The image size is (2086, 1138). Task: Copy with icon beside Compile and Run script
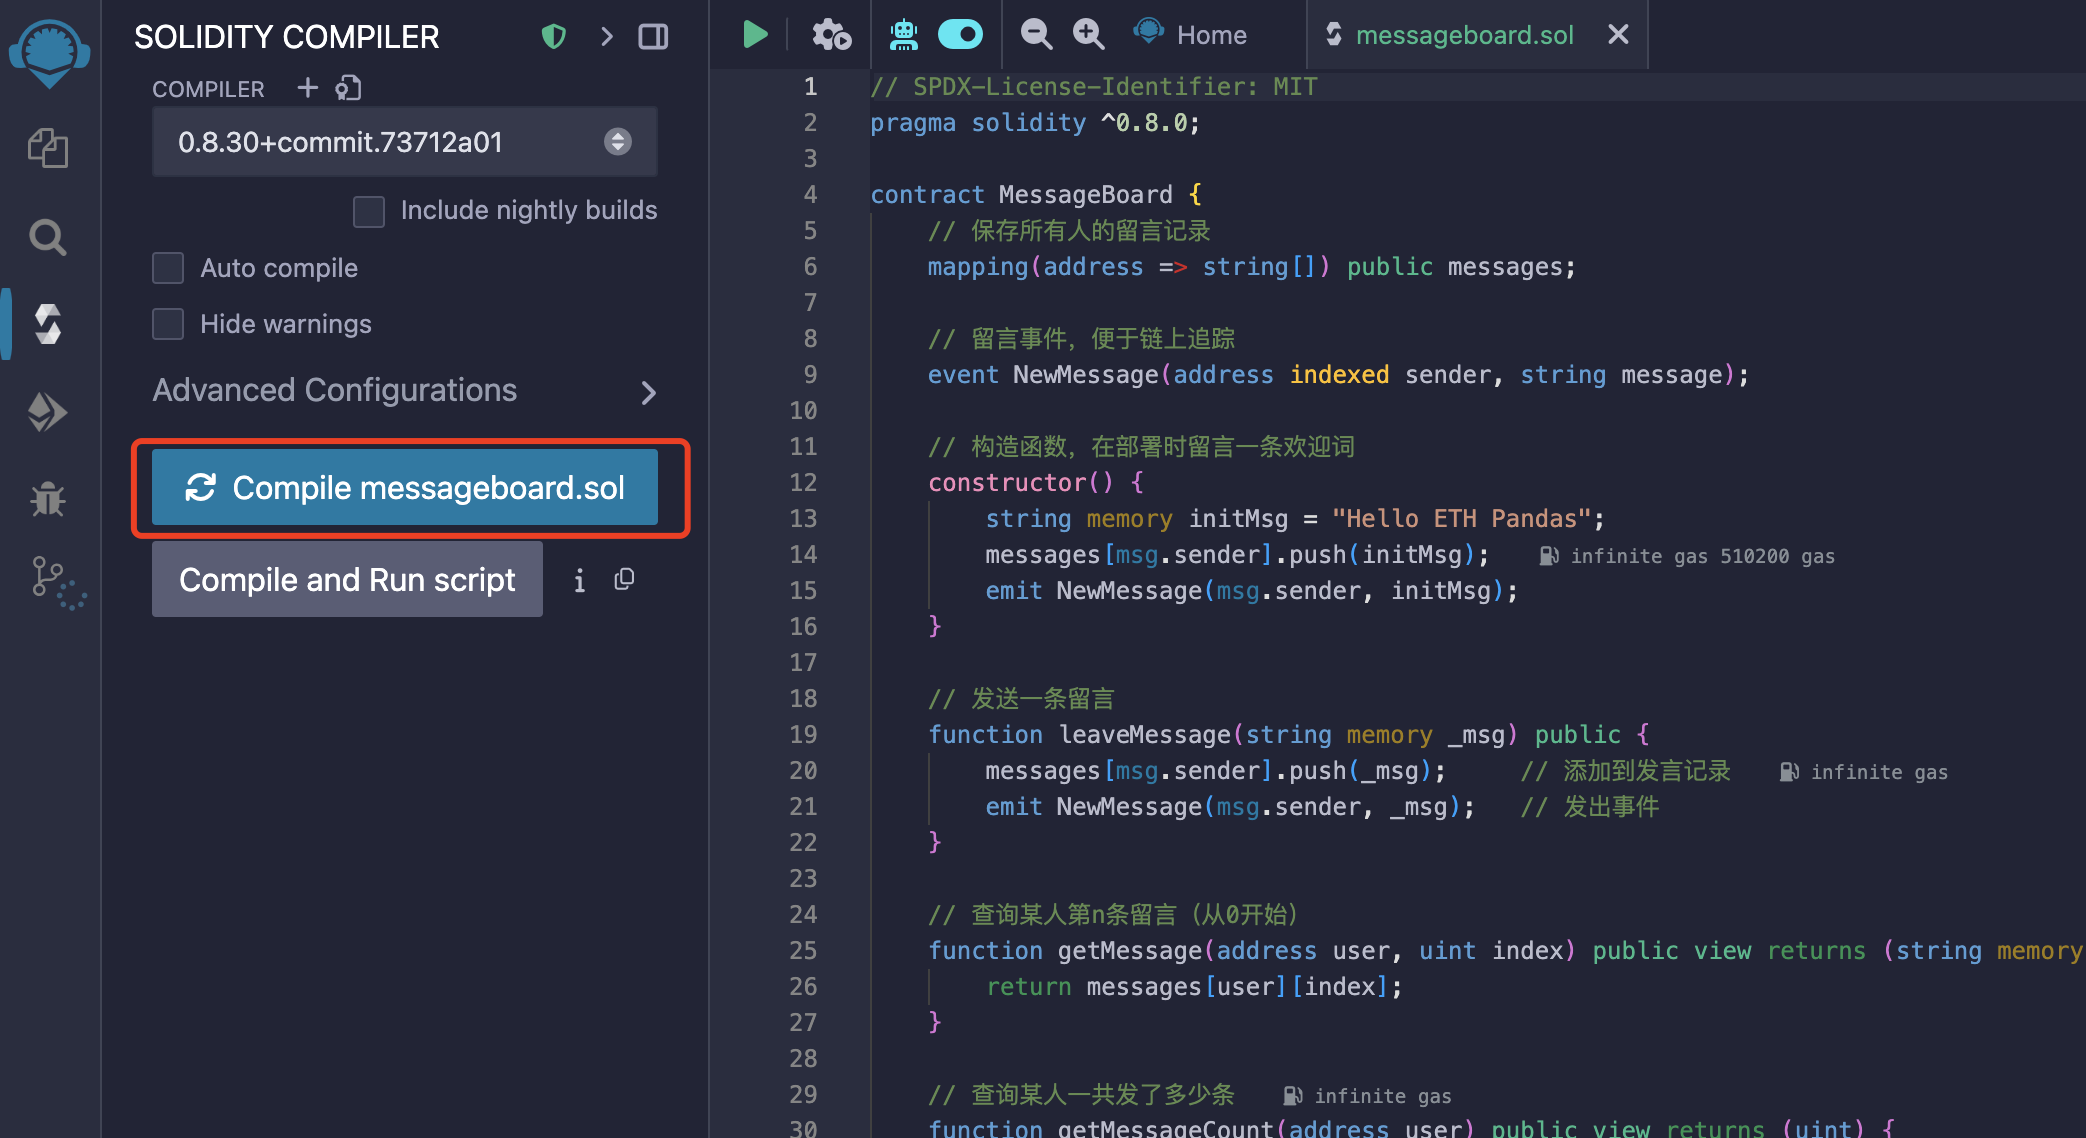(624, 579)
